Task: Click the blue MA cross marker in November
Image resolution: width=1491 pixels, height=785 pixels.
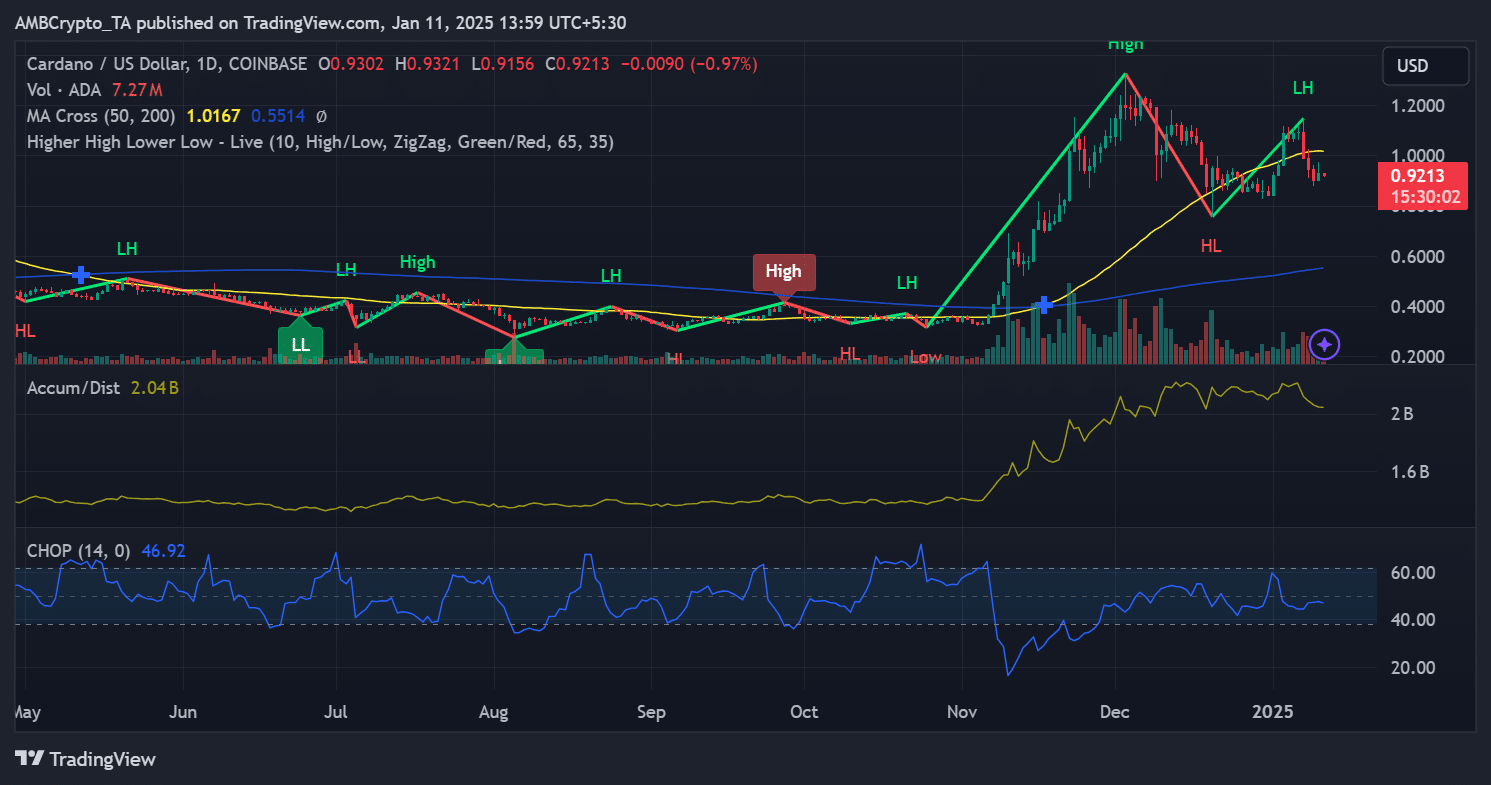Action: point(1045,304)
